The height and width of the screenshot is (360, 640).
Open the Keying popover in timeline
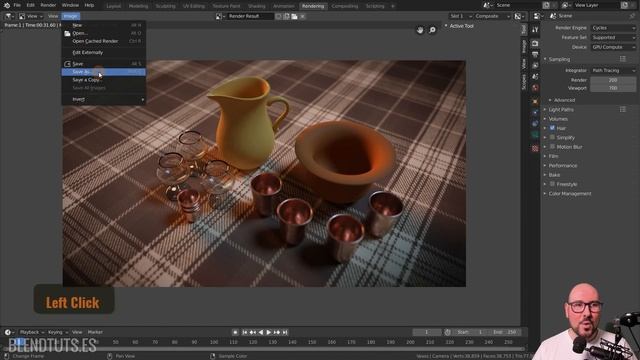pos(57,332)
